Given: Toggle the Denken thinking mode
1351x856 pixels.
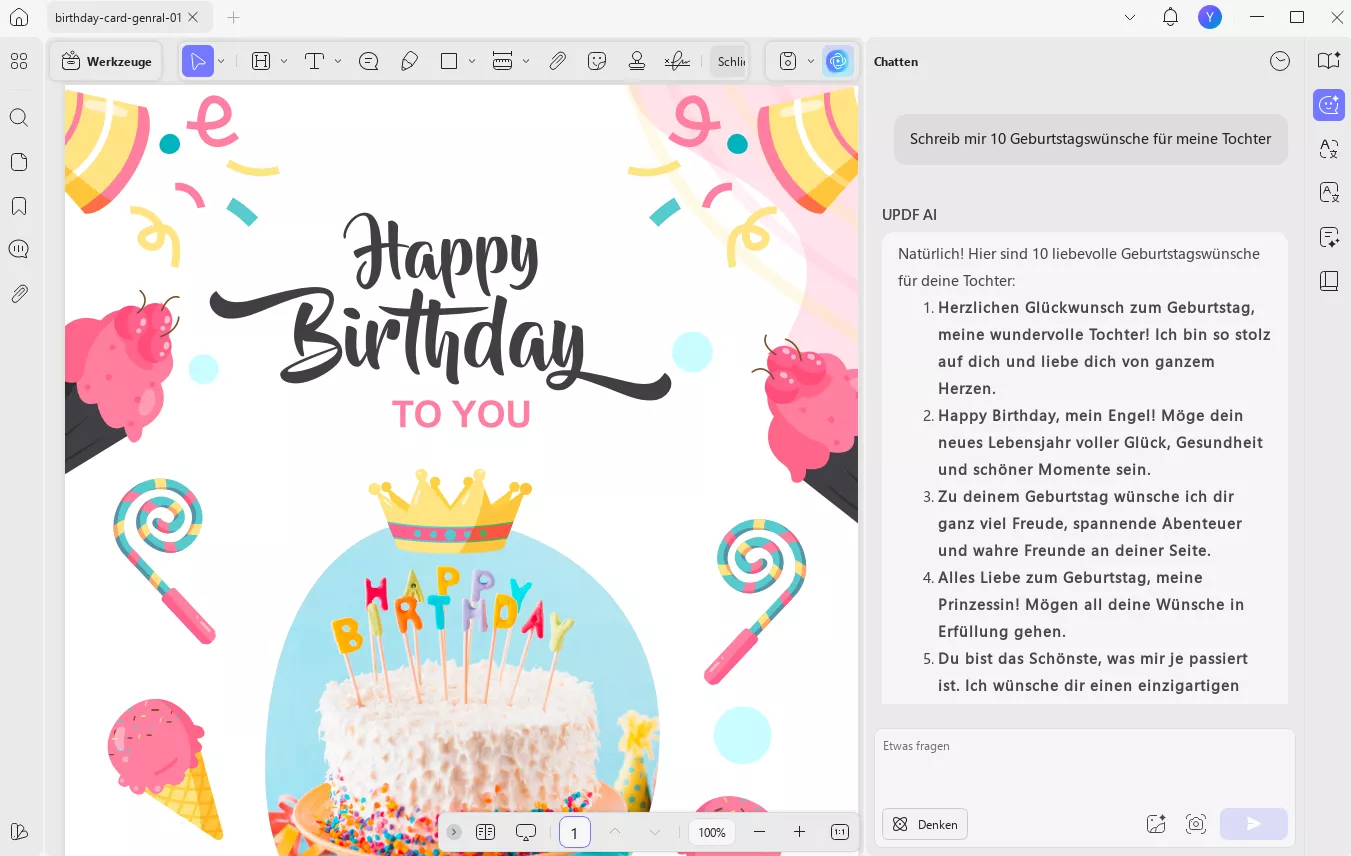Looking at the screenshot, I should click(x=925, y=824).
